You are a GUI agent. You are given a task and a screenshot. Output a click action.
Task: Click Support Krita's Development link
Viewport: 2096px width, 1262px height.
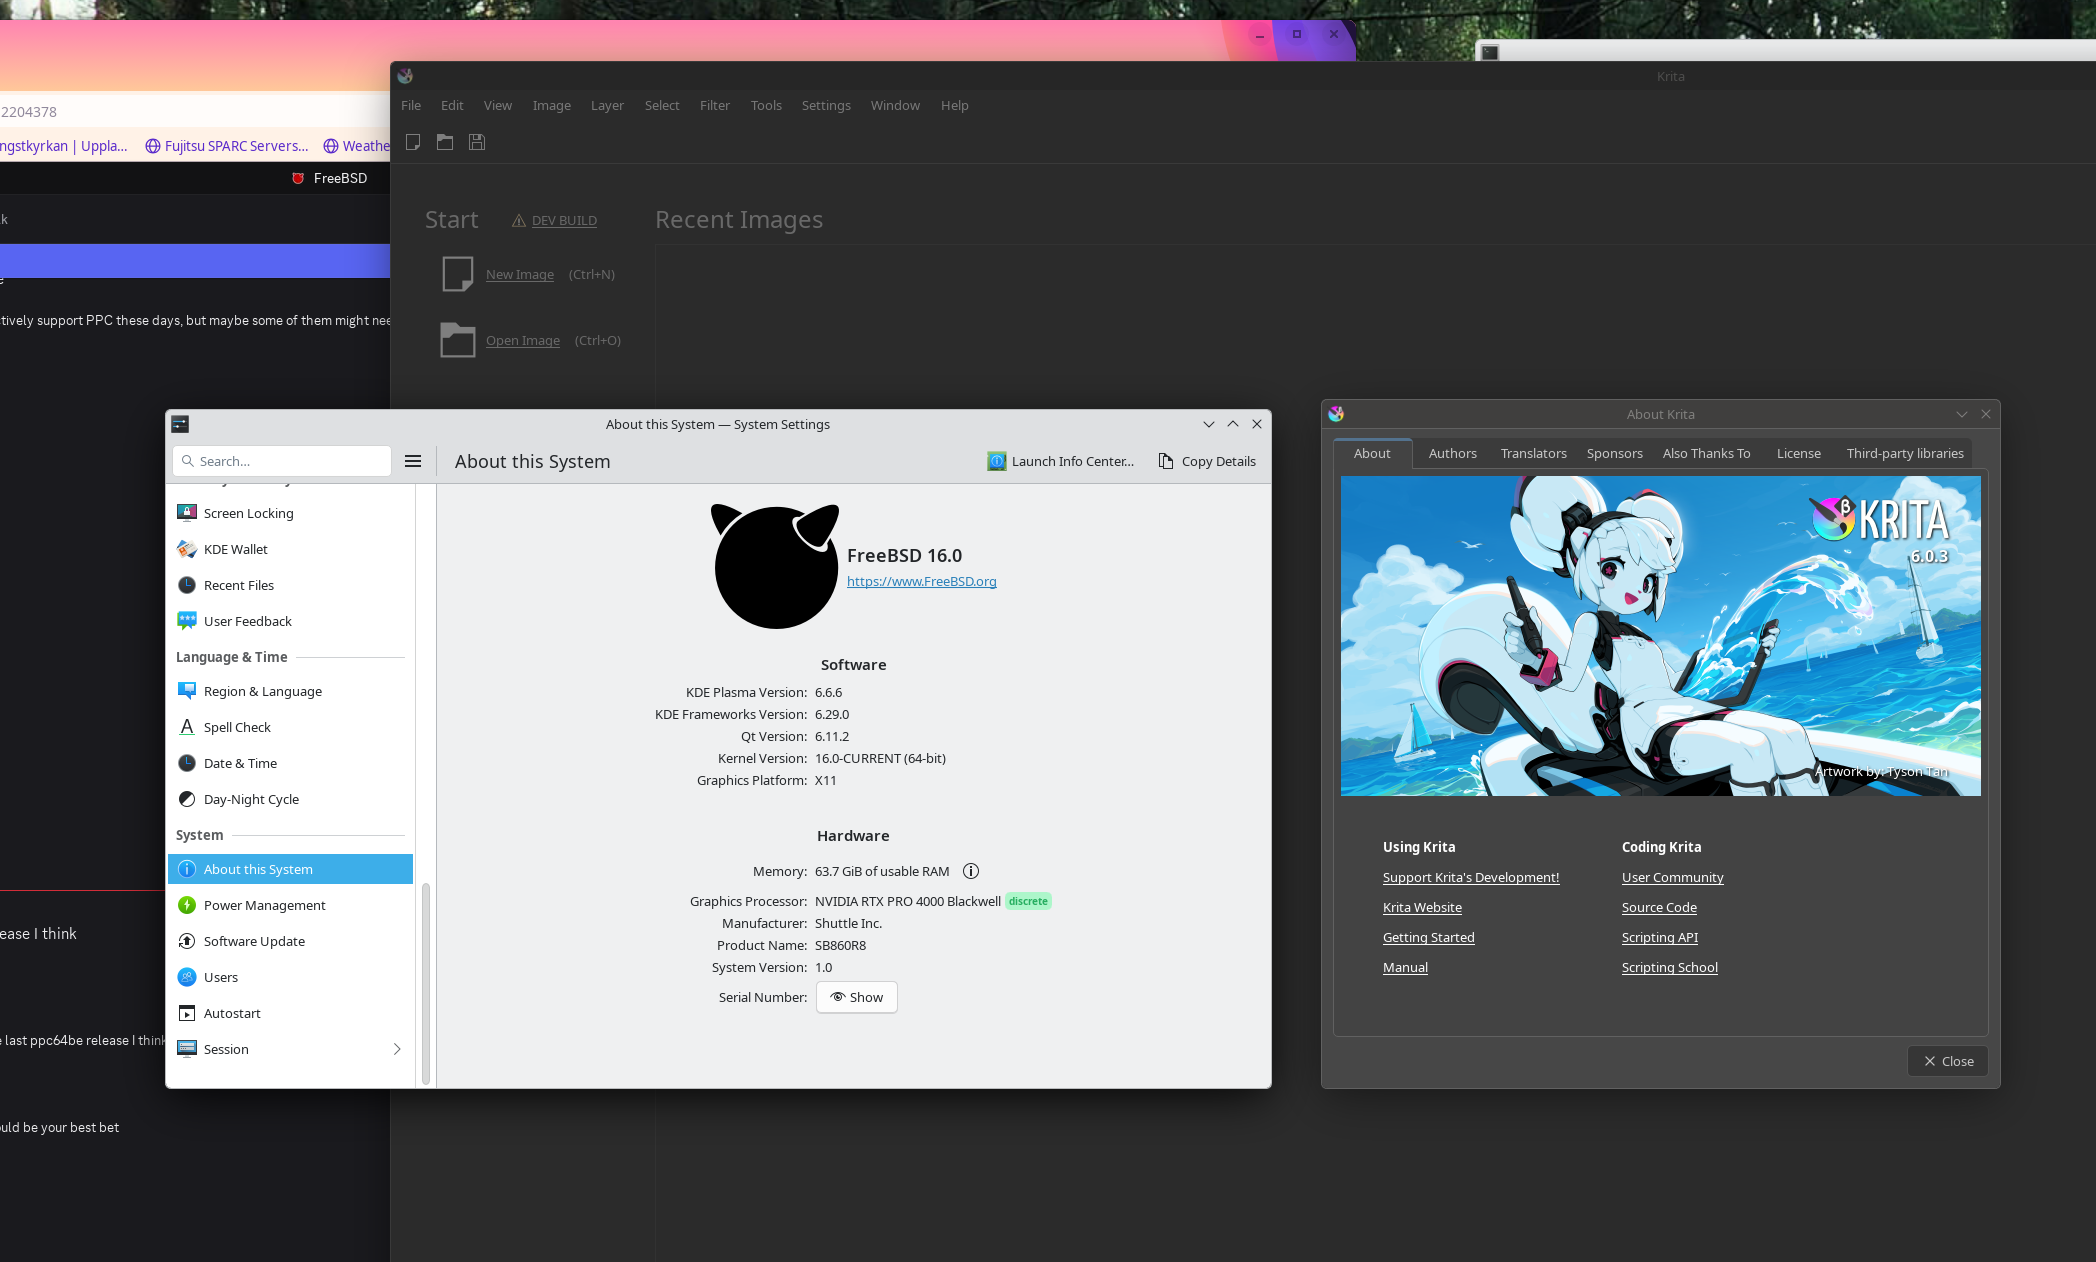tap(1471, 877)
